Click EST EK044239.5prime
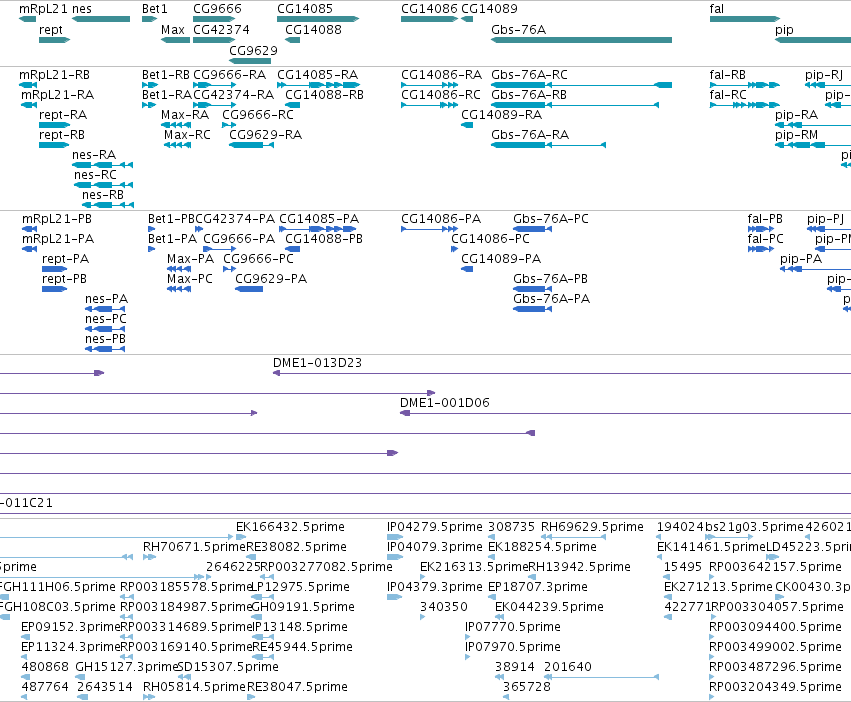Screen dimensions: 851x702 click(549, 607)
